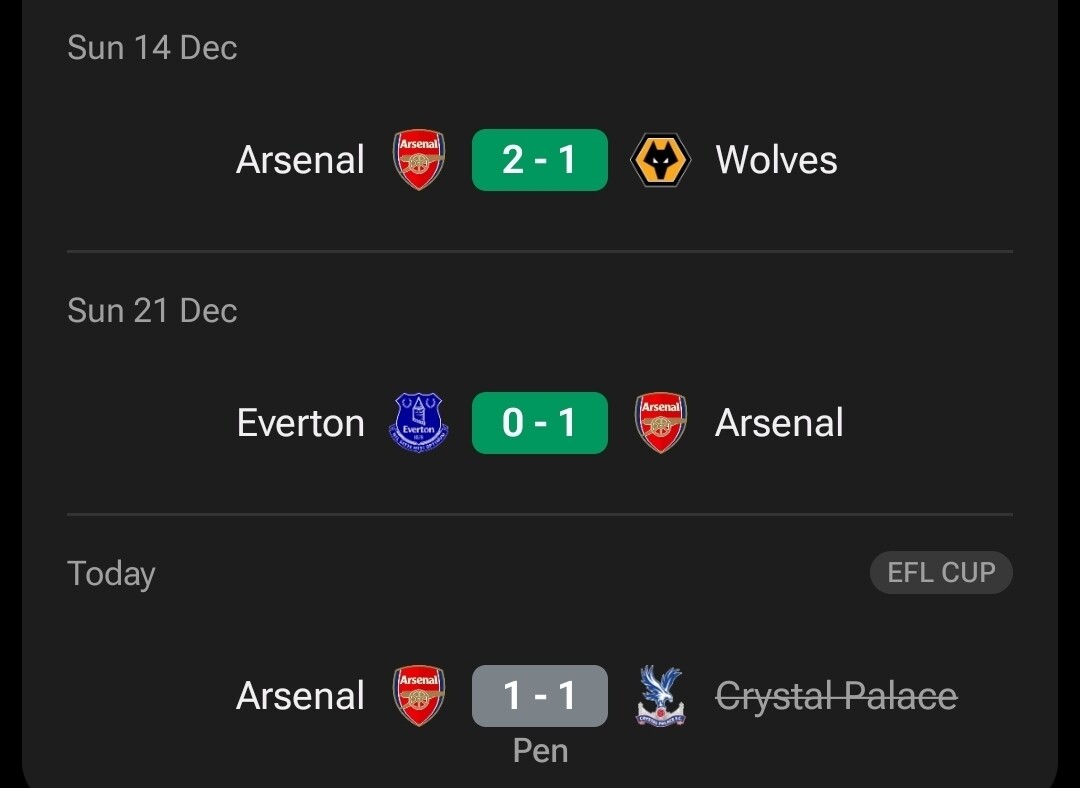Click the Sun 14 Dec date header

click(152, 48)
